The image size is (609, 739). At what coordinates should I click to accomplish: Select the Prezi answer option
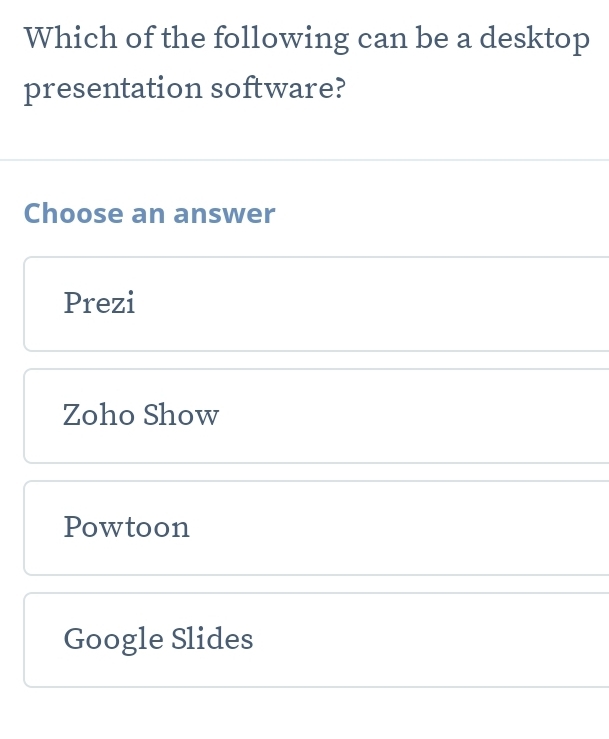316,304
